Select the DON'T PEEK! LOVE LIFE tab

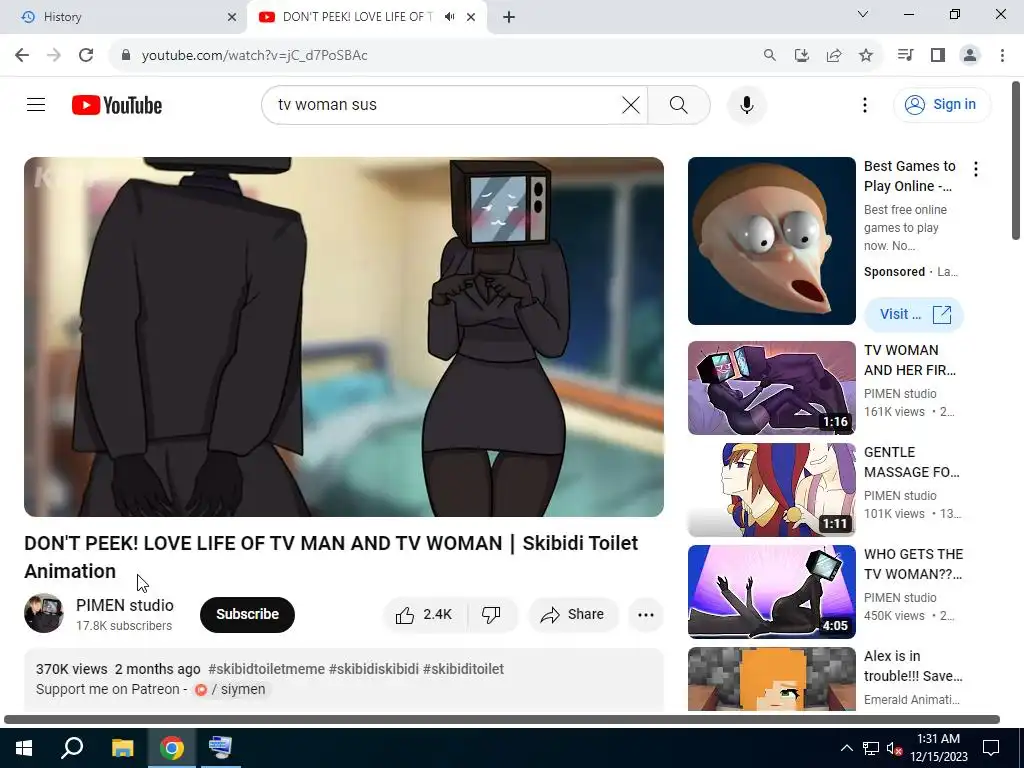click(x=367, y=17)
